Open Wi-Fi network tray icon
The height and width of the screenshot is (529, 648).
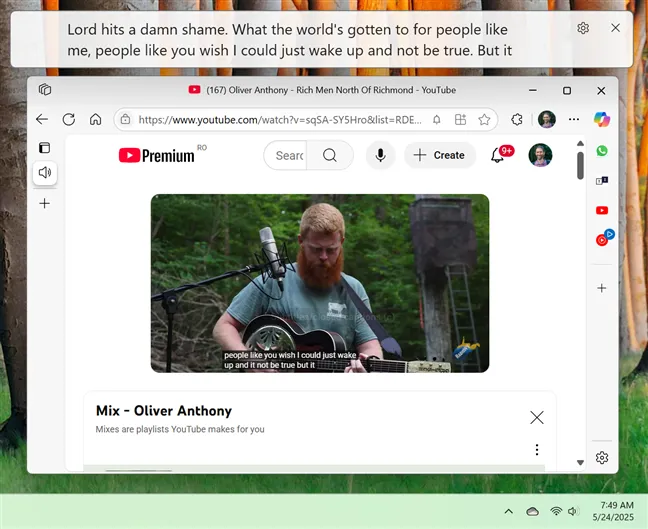pos(556,512)
